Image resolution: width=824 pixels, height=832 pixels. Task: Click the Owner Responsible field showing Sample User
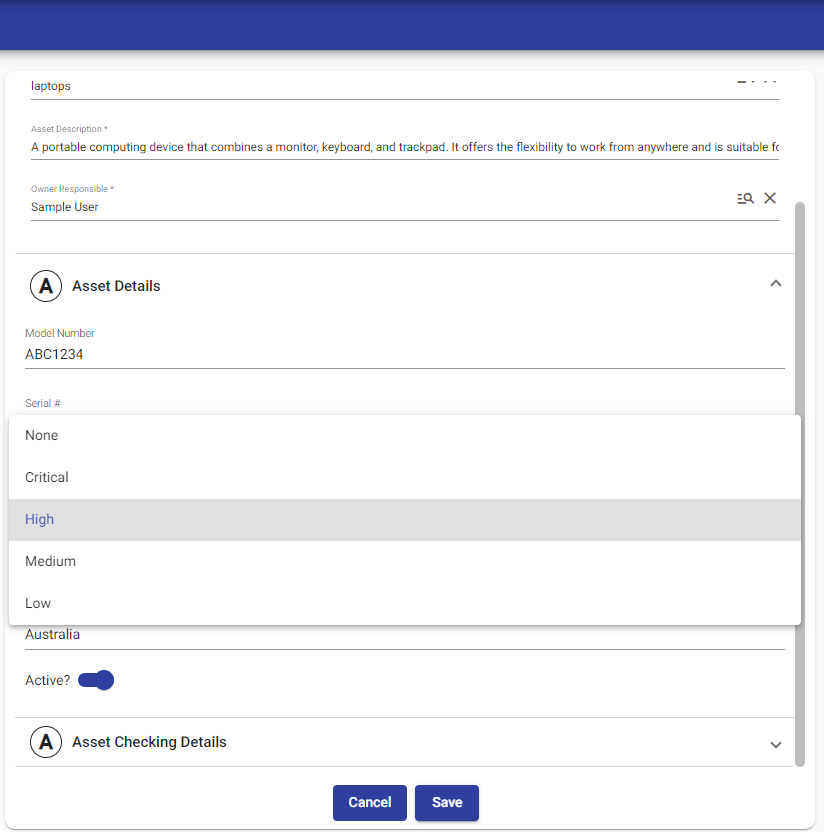[x=380, y=207]
